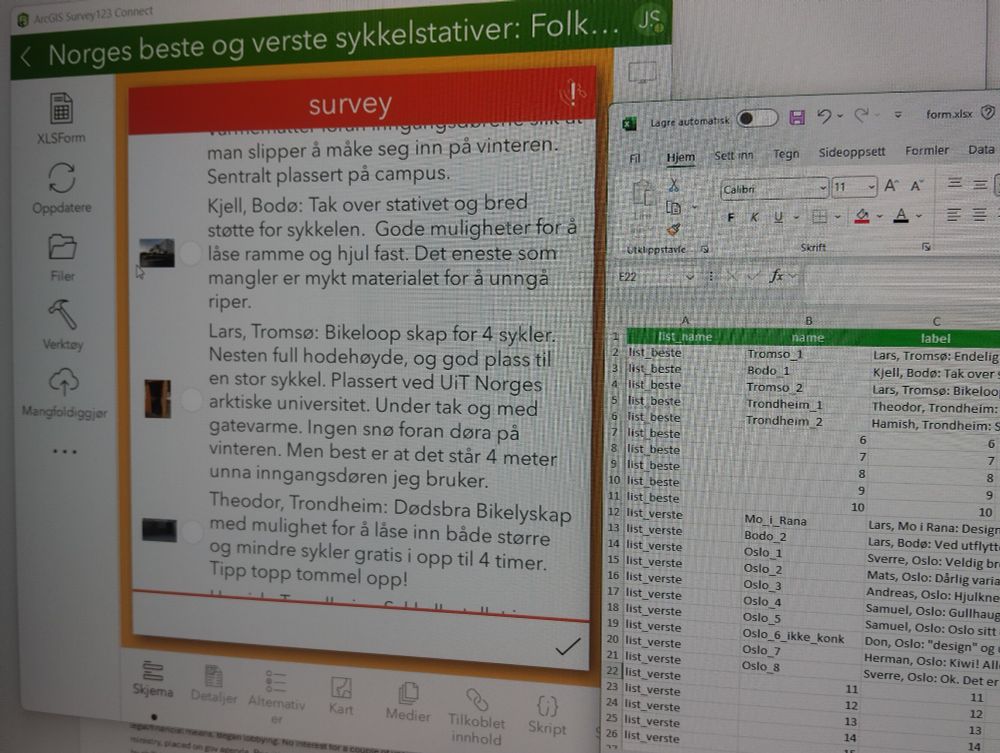Click the Mangfoldiggjør cloud upload icon
This screenshot has height=753, width=1000.
click(x=63, y=383)
